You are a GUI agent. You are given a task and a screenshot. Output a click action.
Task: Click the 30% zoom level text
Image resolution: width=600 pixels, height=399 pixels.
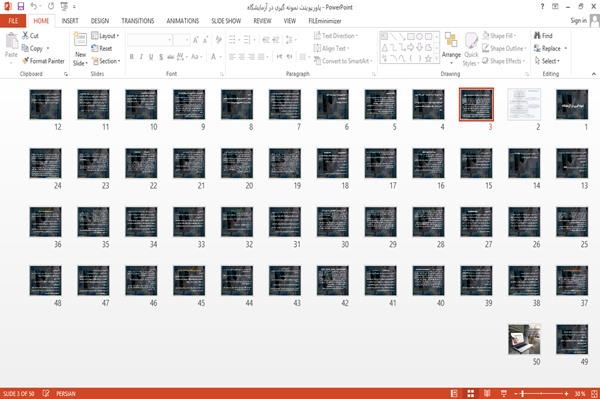[x=580, y=393]
